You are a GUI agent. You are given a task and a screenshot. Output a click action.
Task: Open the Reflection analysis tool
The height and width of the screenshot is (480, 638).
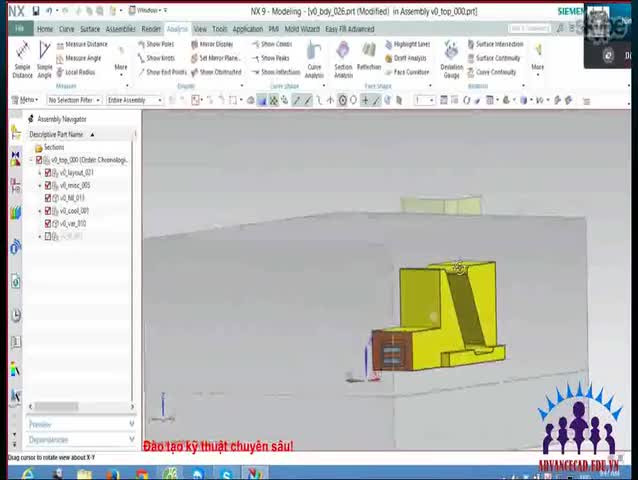click(369, 56)
